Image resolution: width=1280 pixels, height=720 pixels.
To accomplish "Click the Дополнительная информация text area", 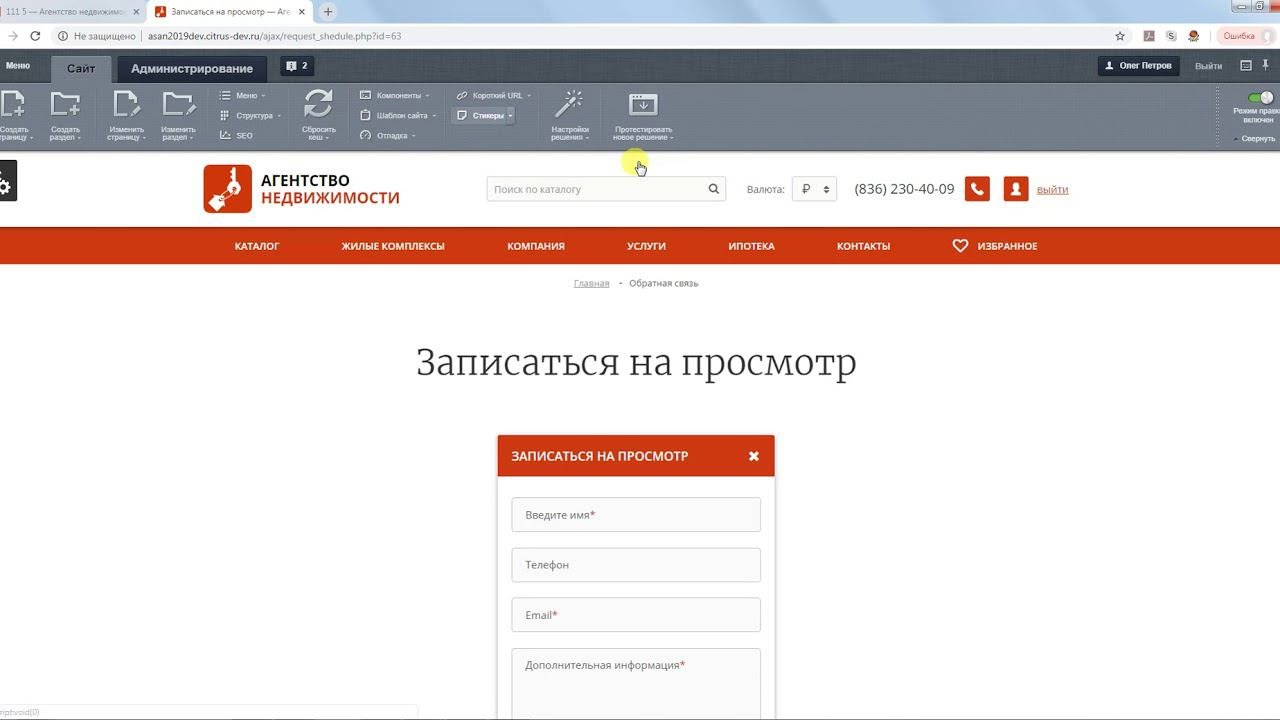I will pos(636,684).
